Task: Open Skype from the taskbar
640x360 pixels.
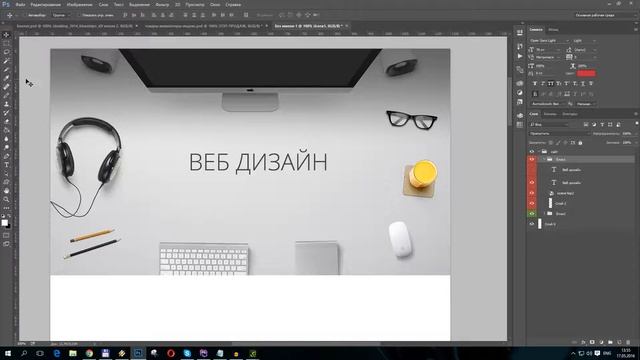Action: click(187, 353)
